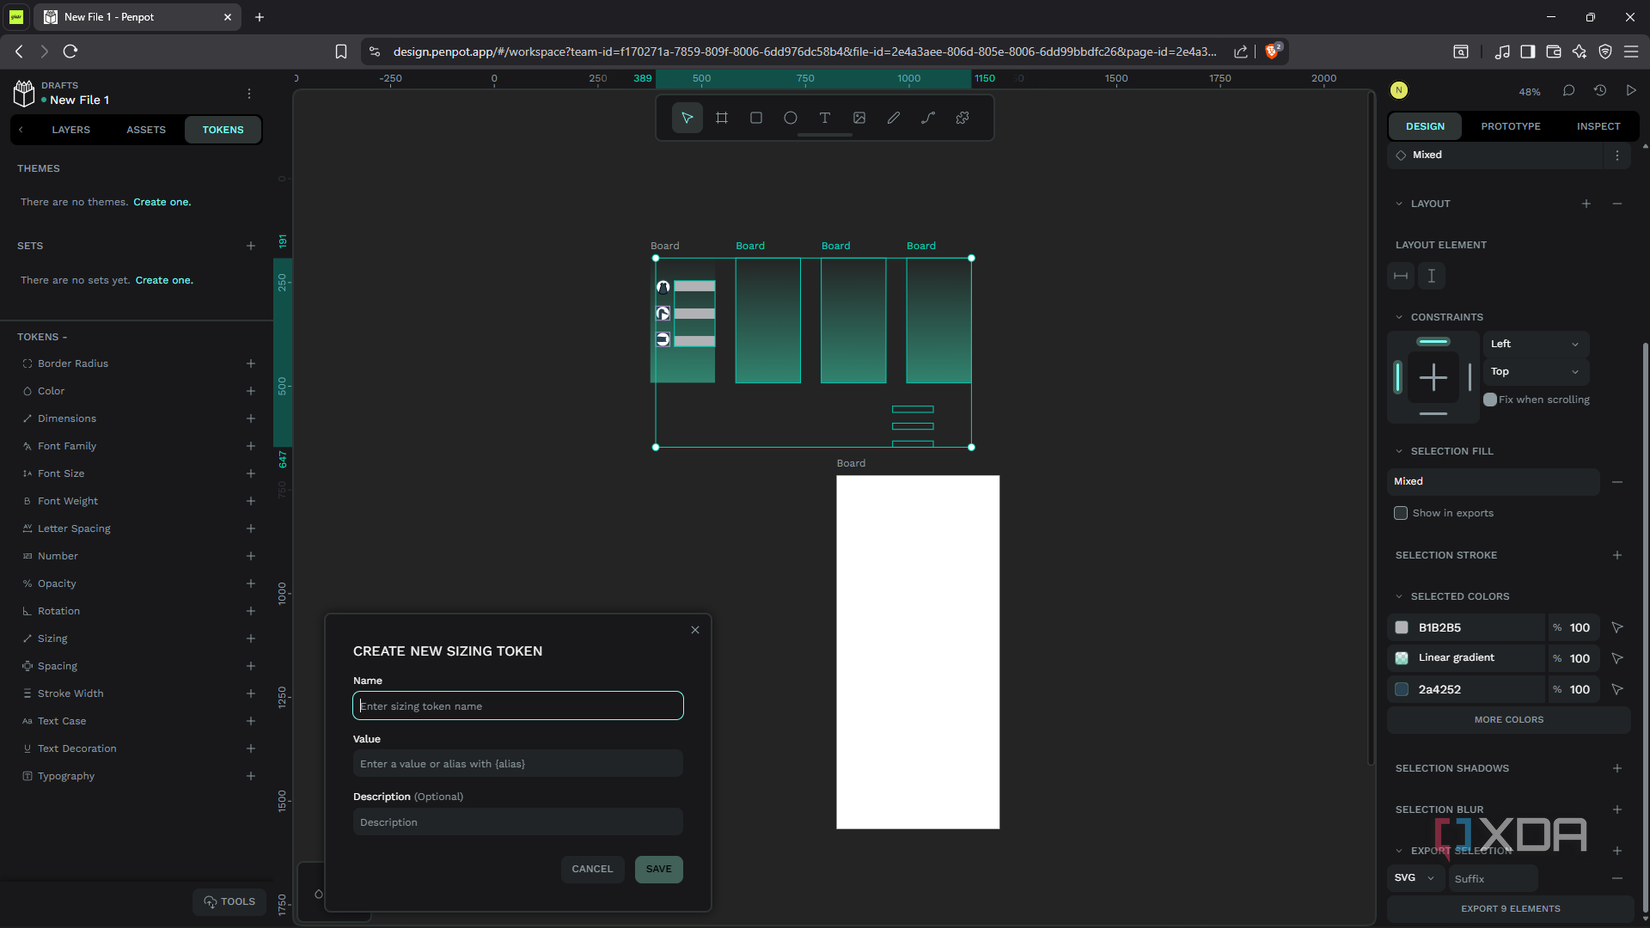This screenshot has width=1650, height=928.
Task: Focus the sizing token Name field
Action: (518, 706)
